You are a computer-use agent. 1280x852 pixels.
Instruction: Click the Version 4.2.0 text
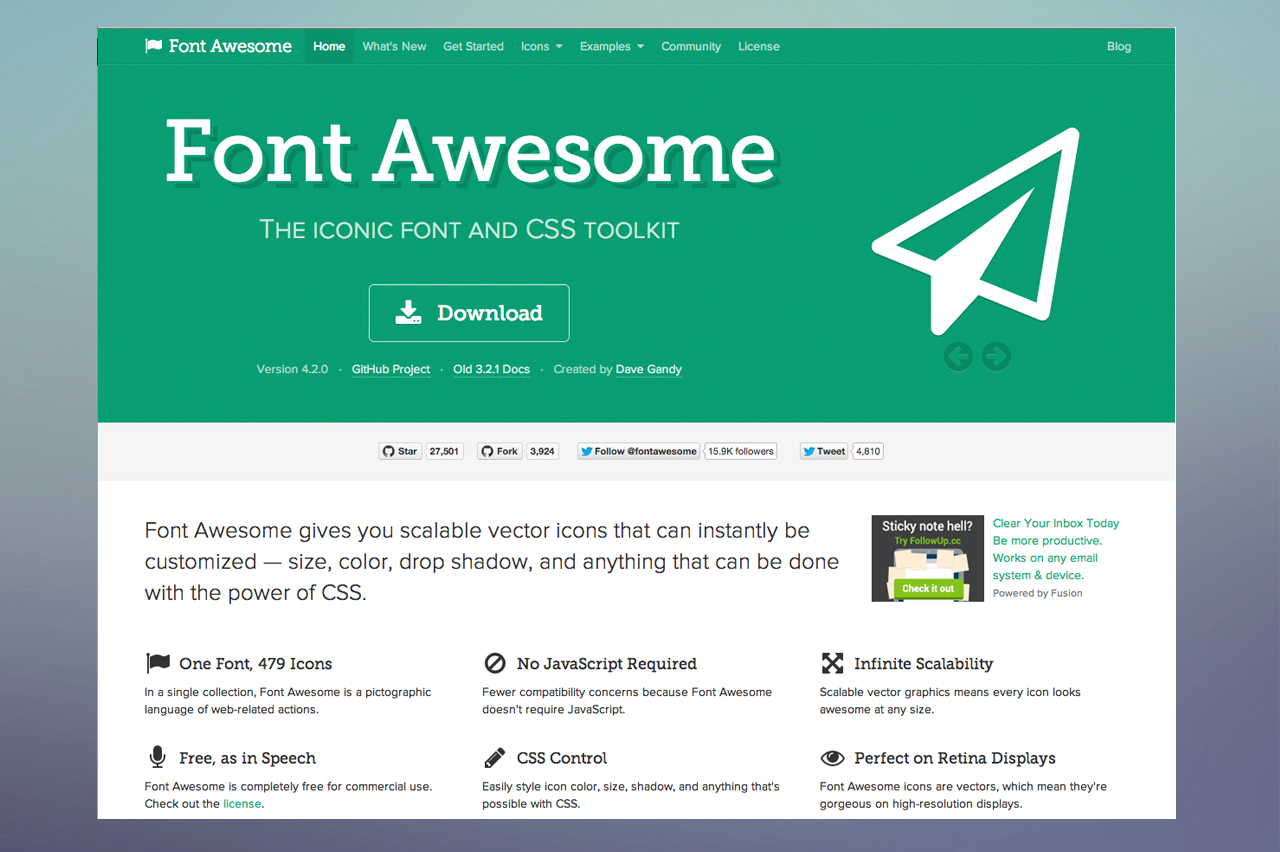click(x=292, y=369)
